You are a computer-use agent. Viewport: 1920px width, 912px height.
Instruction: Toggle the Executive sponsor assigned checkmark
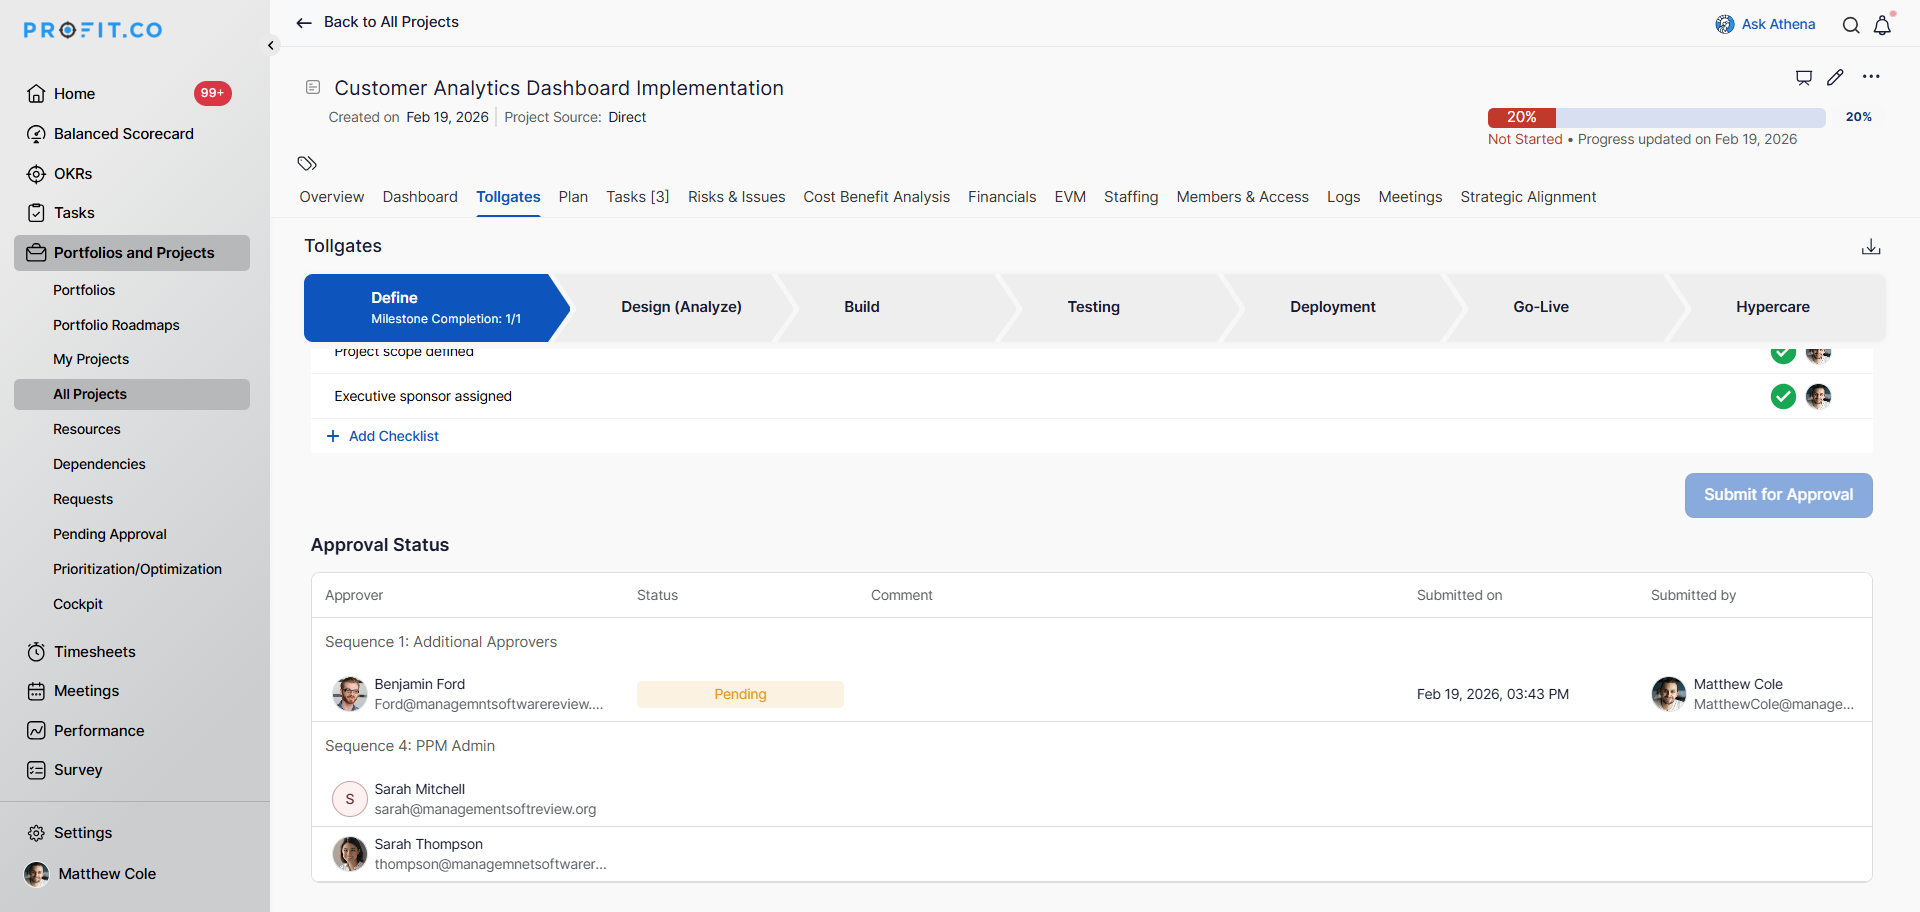(x=1783, y=397)
